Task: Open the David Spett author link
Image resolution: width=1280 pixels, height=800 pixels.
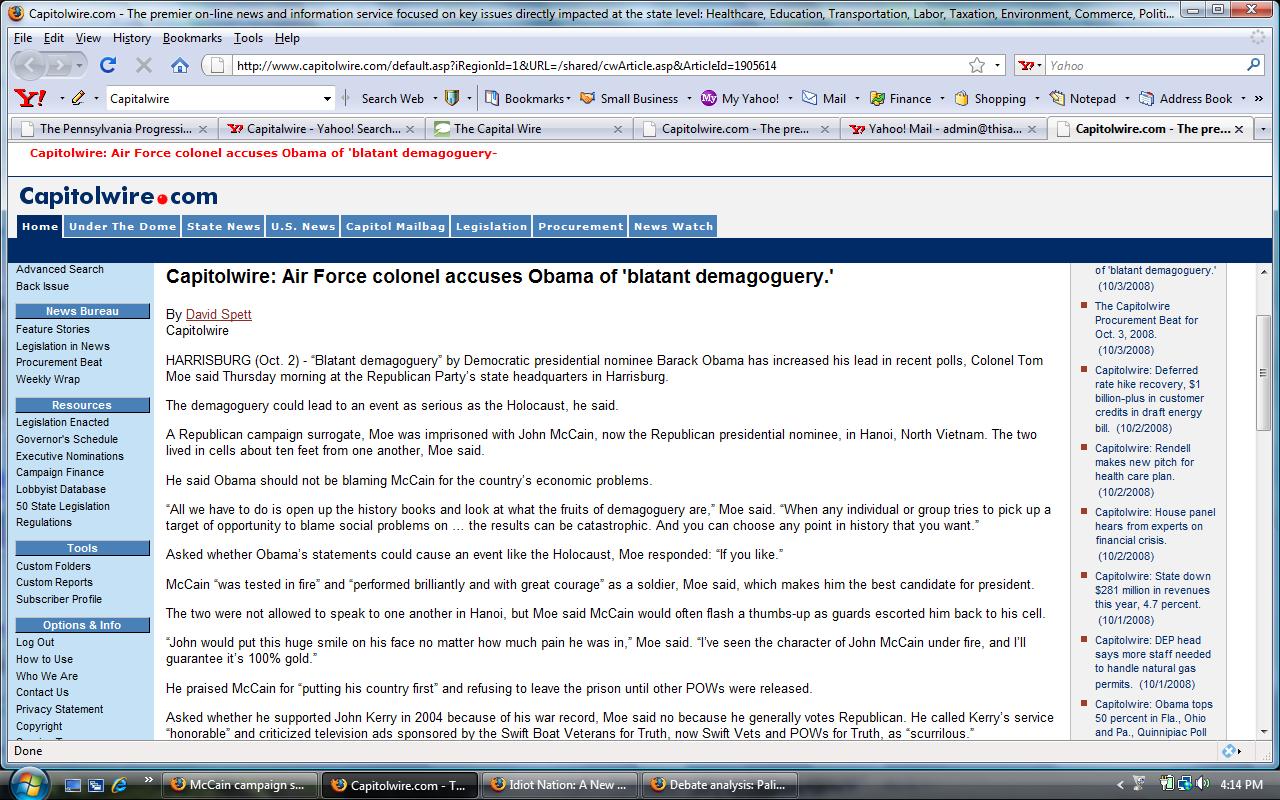Action: pyautogui.click(x=218, y=314)
